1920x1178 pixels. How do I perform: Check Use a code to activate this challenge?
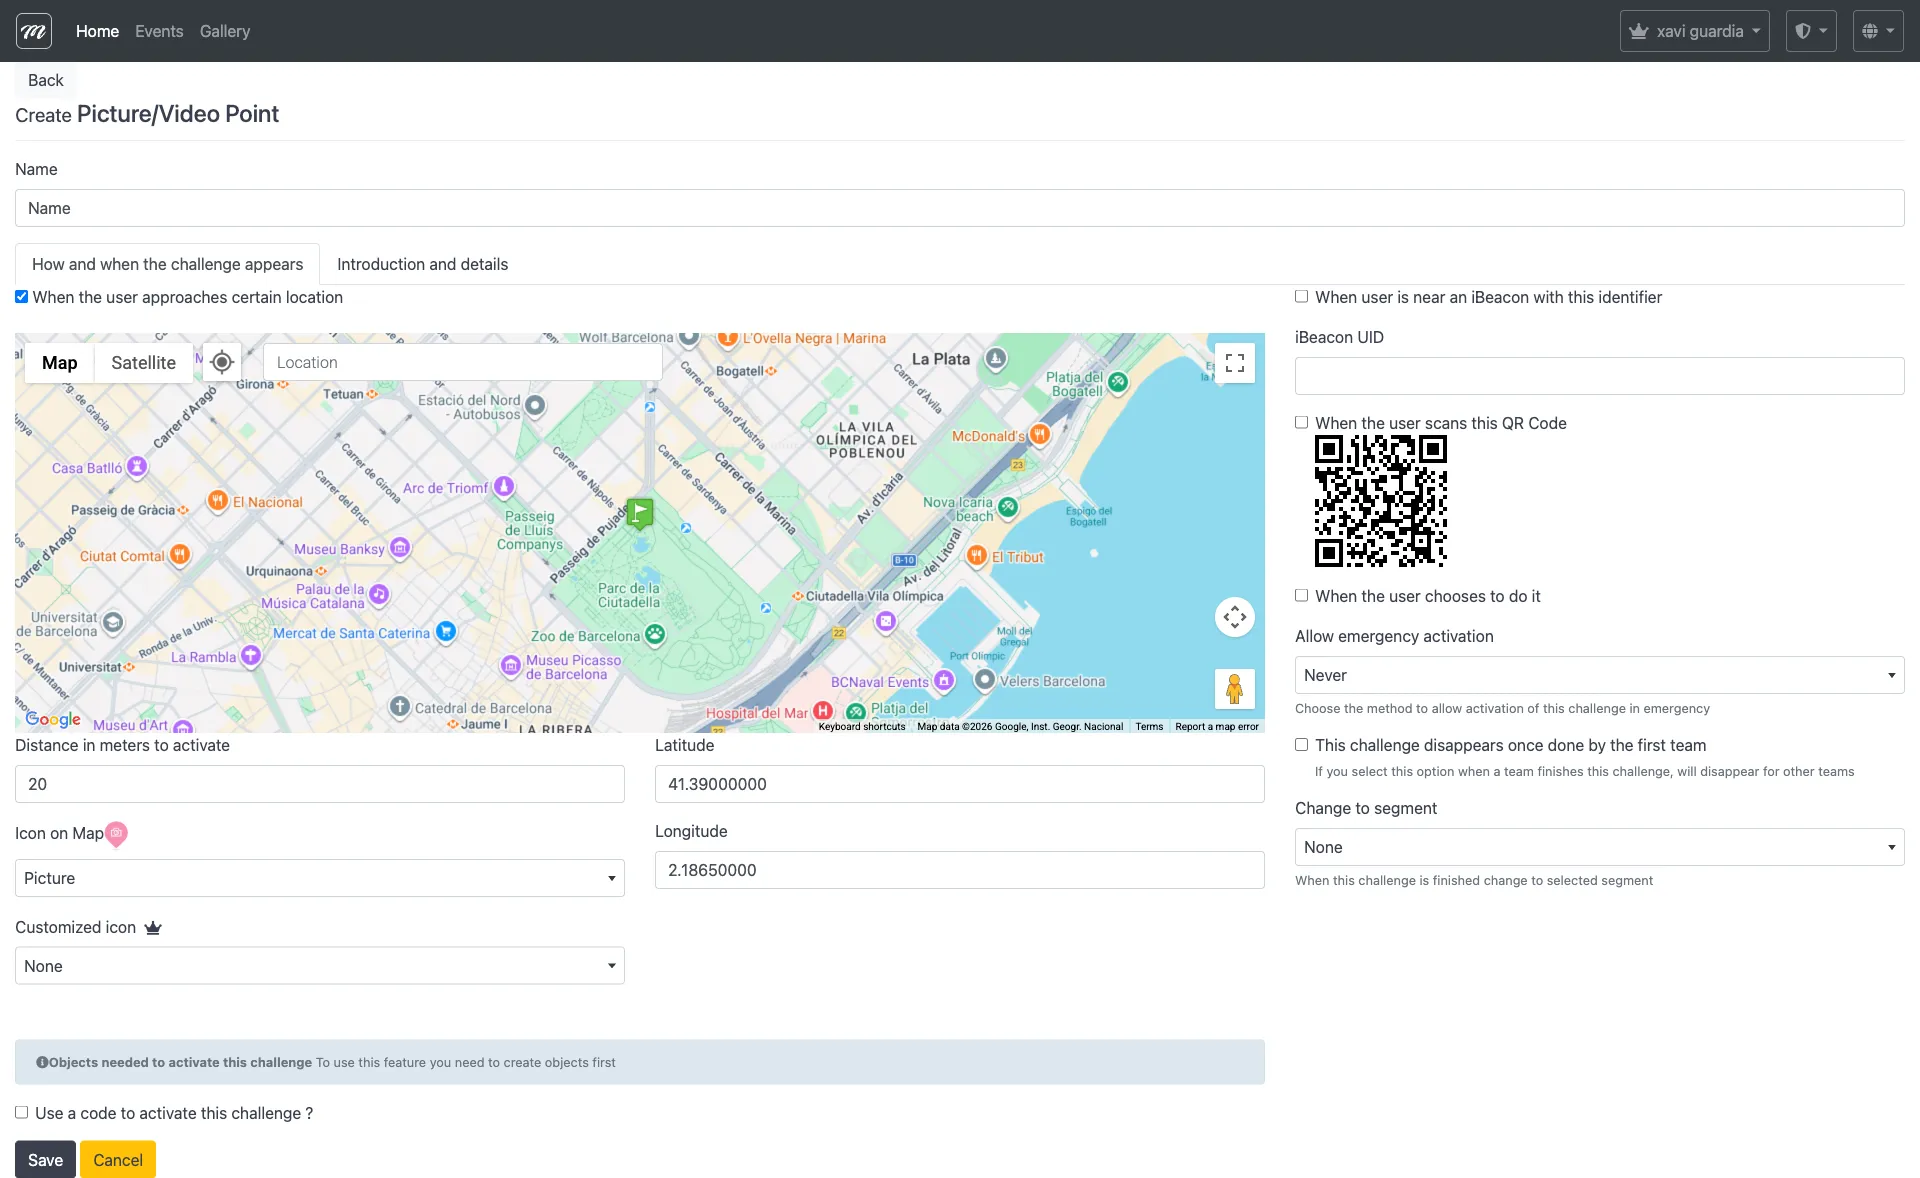pyautogui.click(x=22, y=1113)
